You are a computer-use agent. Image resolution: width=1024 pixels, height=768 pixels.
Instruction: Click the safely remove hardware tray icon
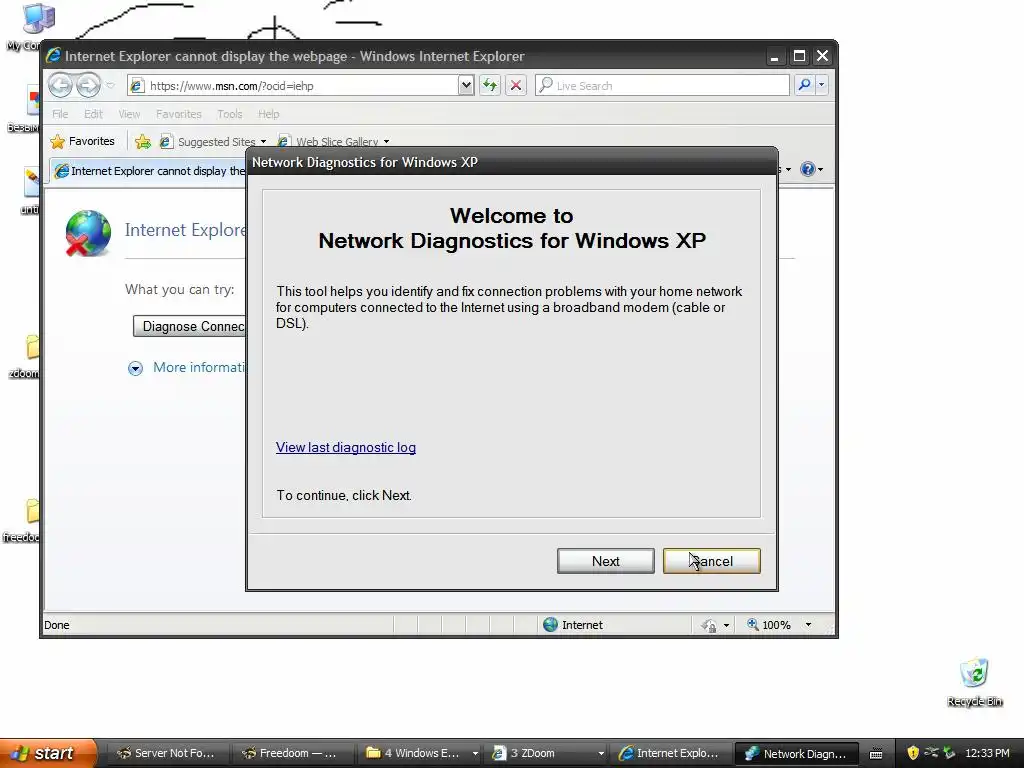click(949, 753)
